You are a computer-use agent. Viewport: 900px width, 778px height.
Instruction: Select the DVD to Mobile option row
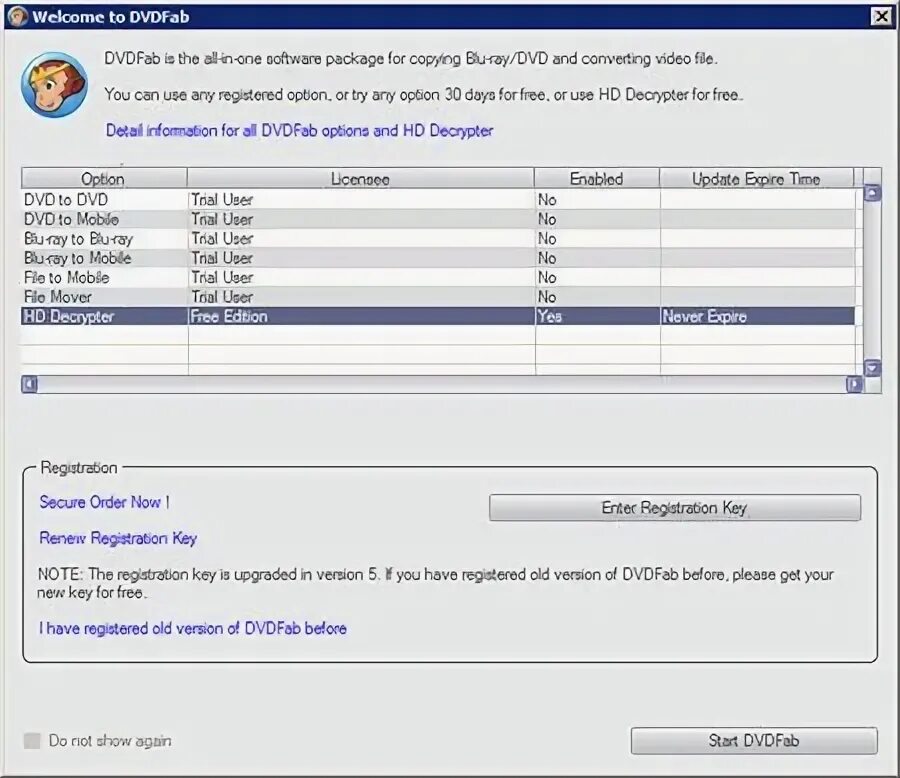pyautogui.click(x=438, y=219)
